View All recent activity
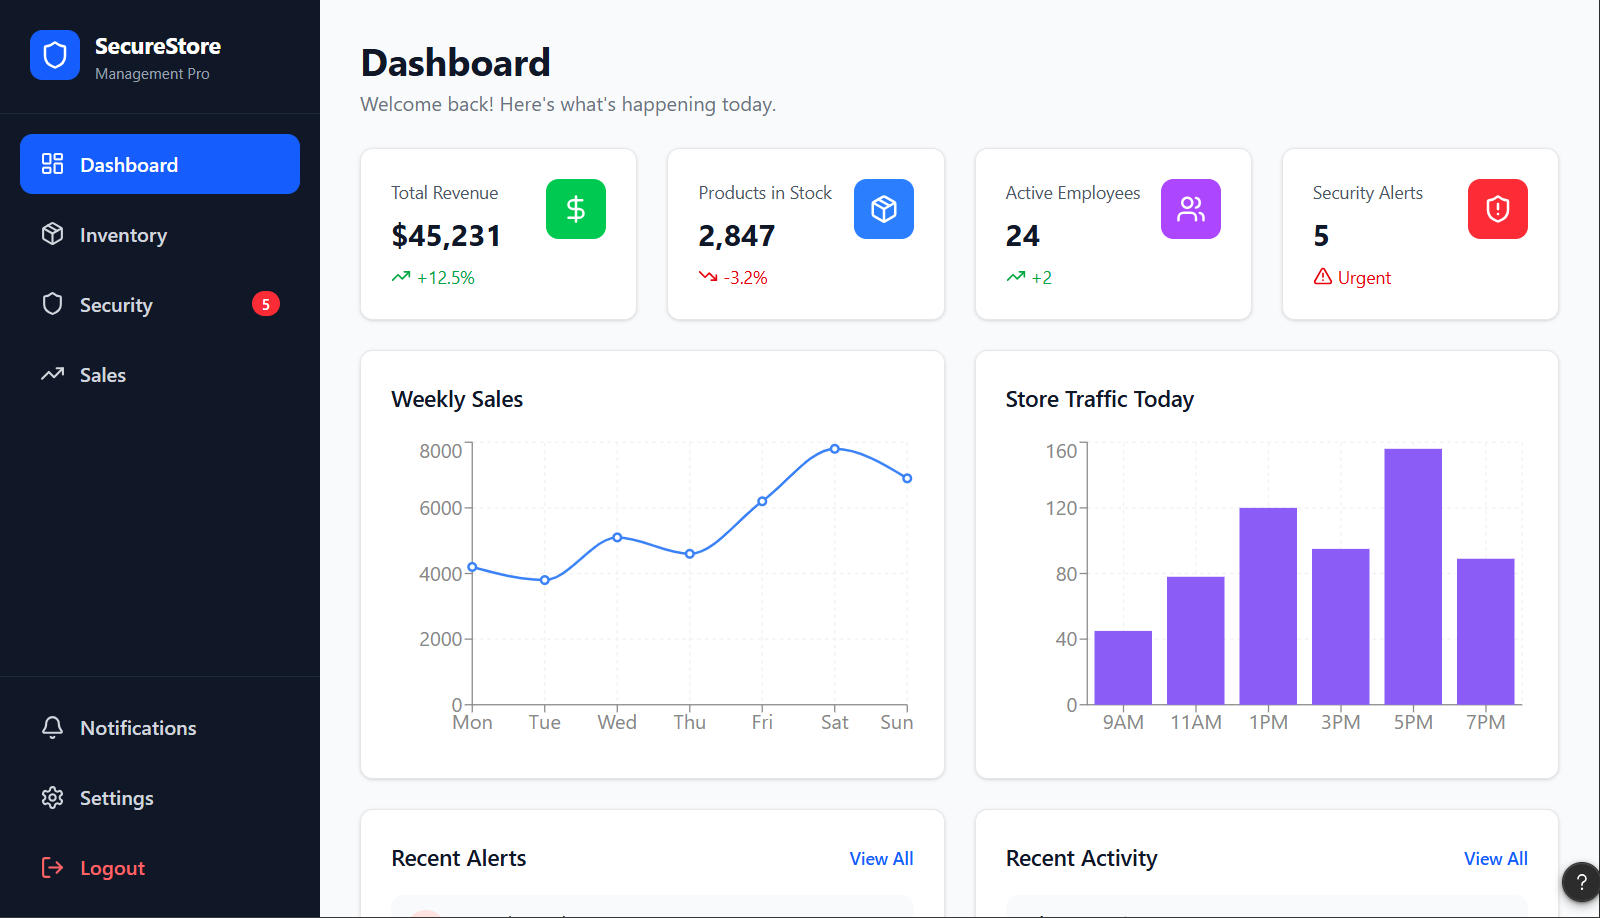 (1496, 858)
